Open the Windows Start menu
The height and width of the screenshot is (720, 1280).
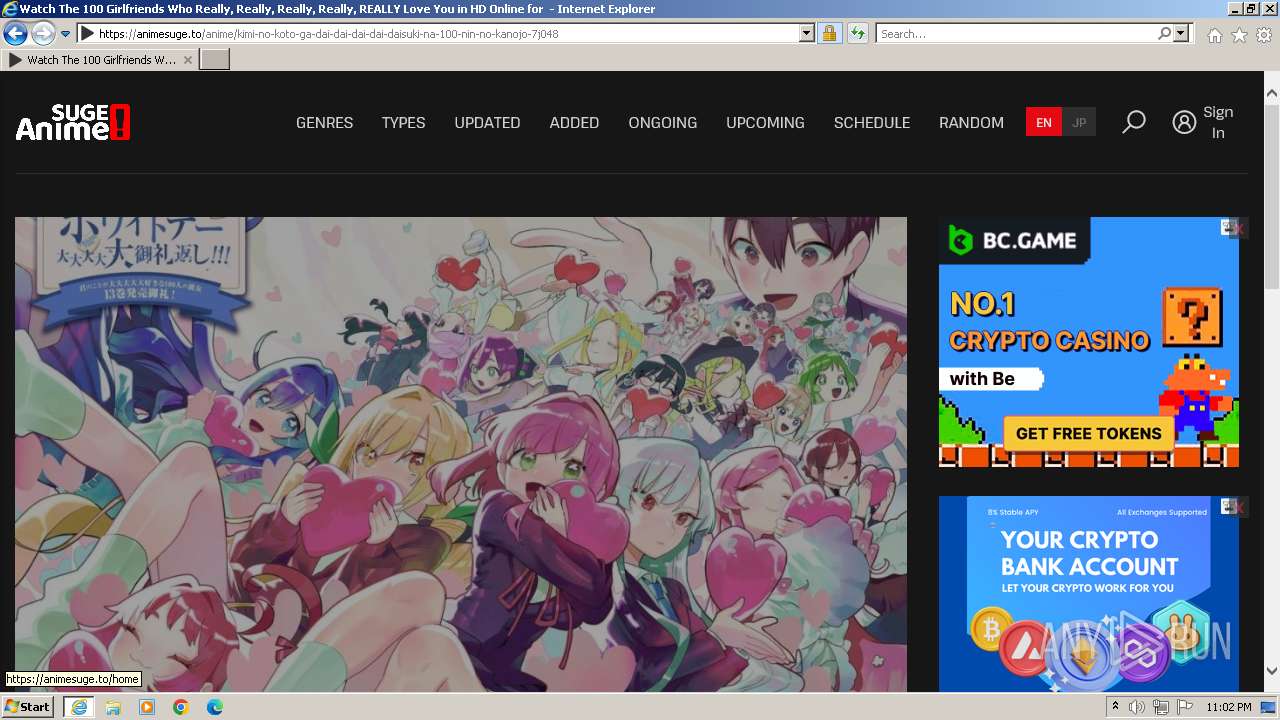pyautogui.click(x=28, y=706)
